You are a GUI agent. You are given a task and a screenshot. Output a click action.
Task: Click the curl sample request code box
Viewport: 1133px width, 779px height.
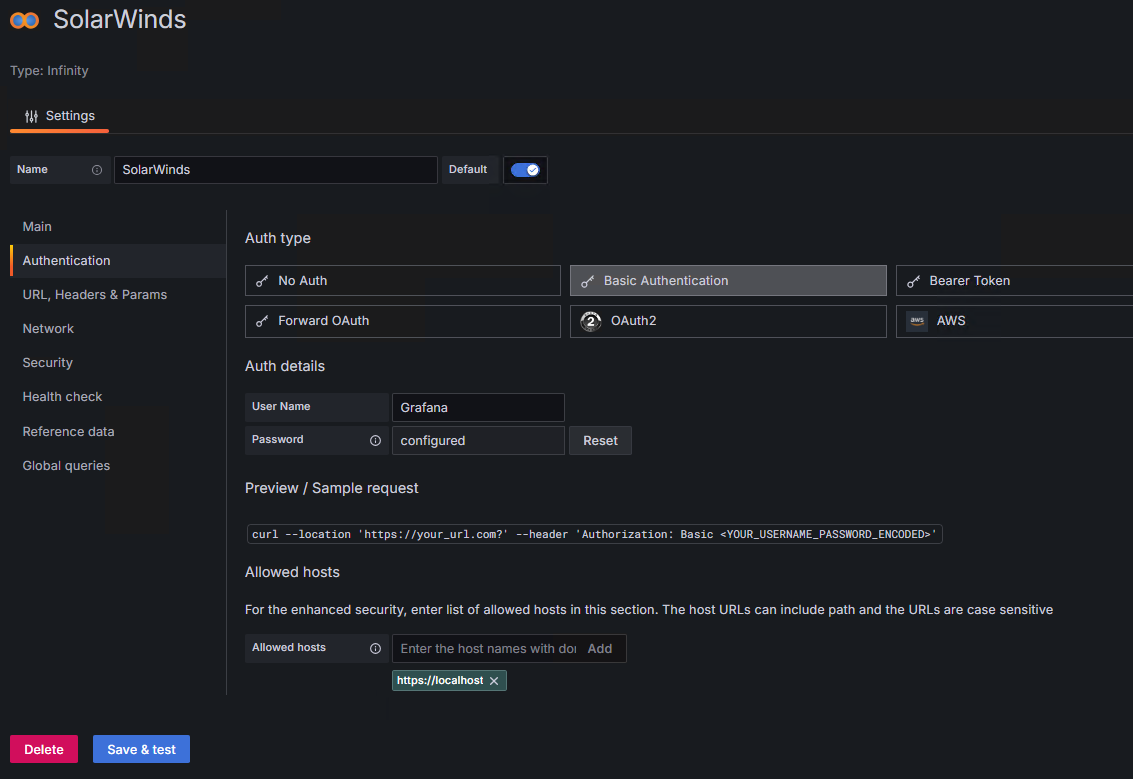tap(594, 534)
